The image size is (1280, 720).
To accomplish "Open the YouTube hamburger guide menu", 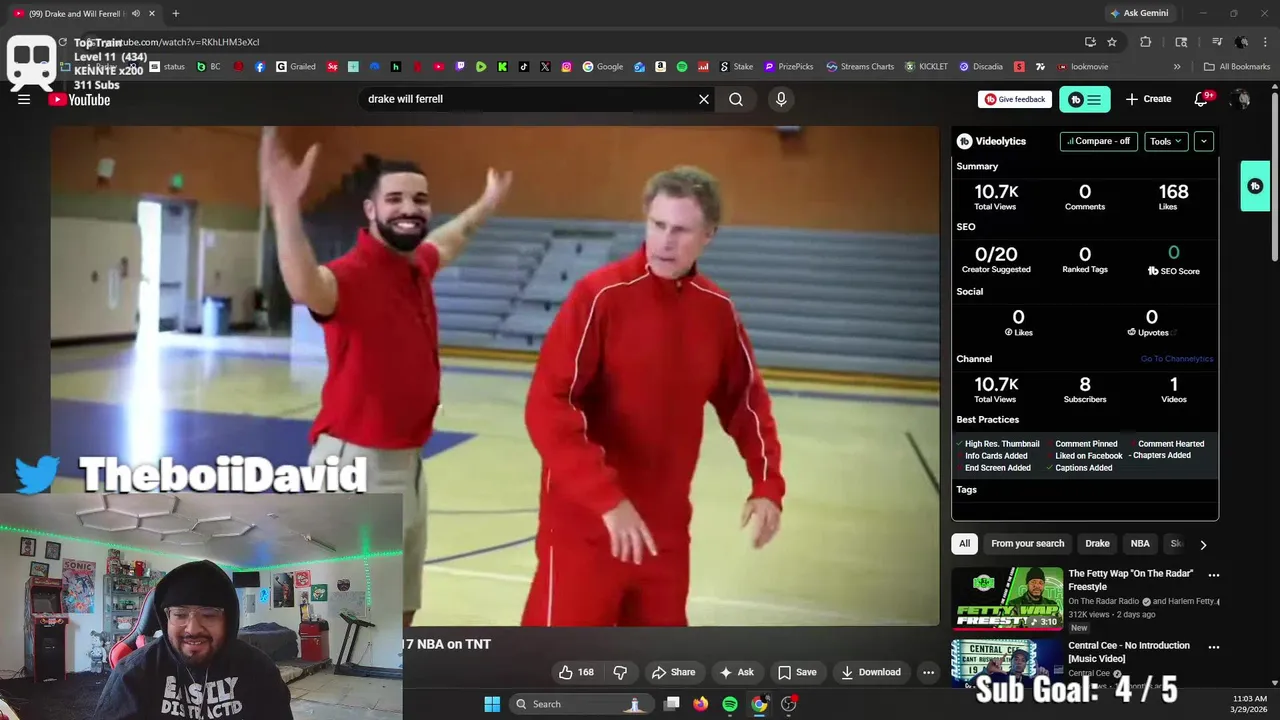I will (x=24, y=99).
